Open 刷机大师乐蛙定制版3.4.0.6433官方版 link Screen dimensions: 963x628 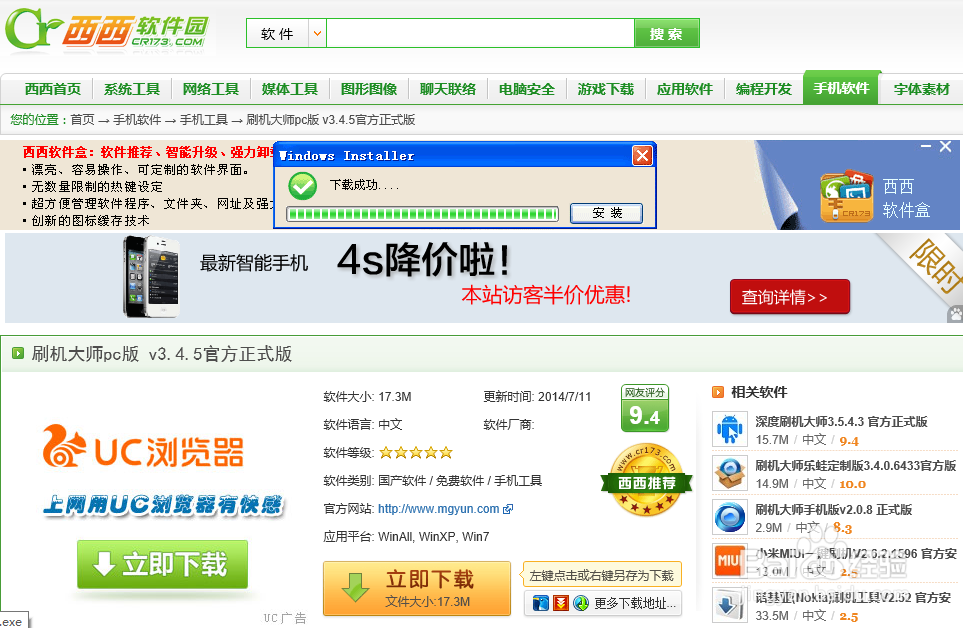pos(856,466)
